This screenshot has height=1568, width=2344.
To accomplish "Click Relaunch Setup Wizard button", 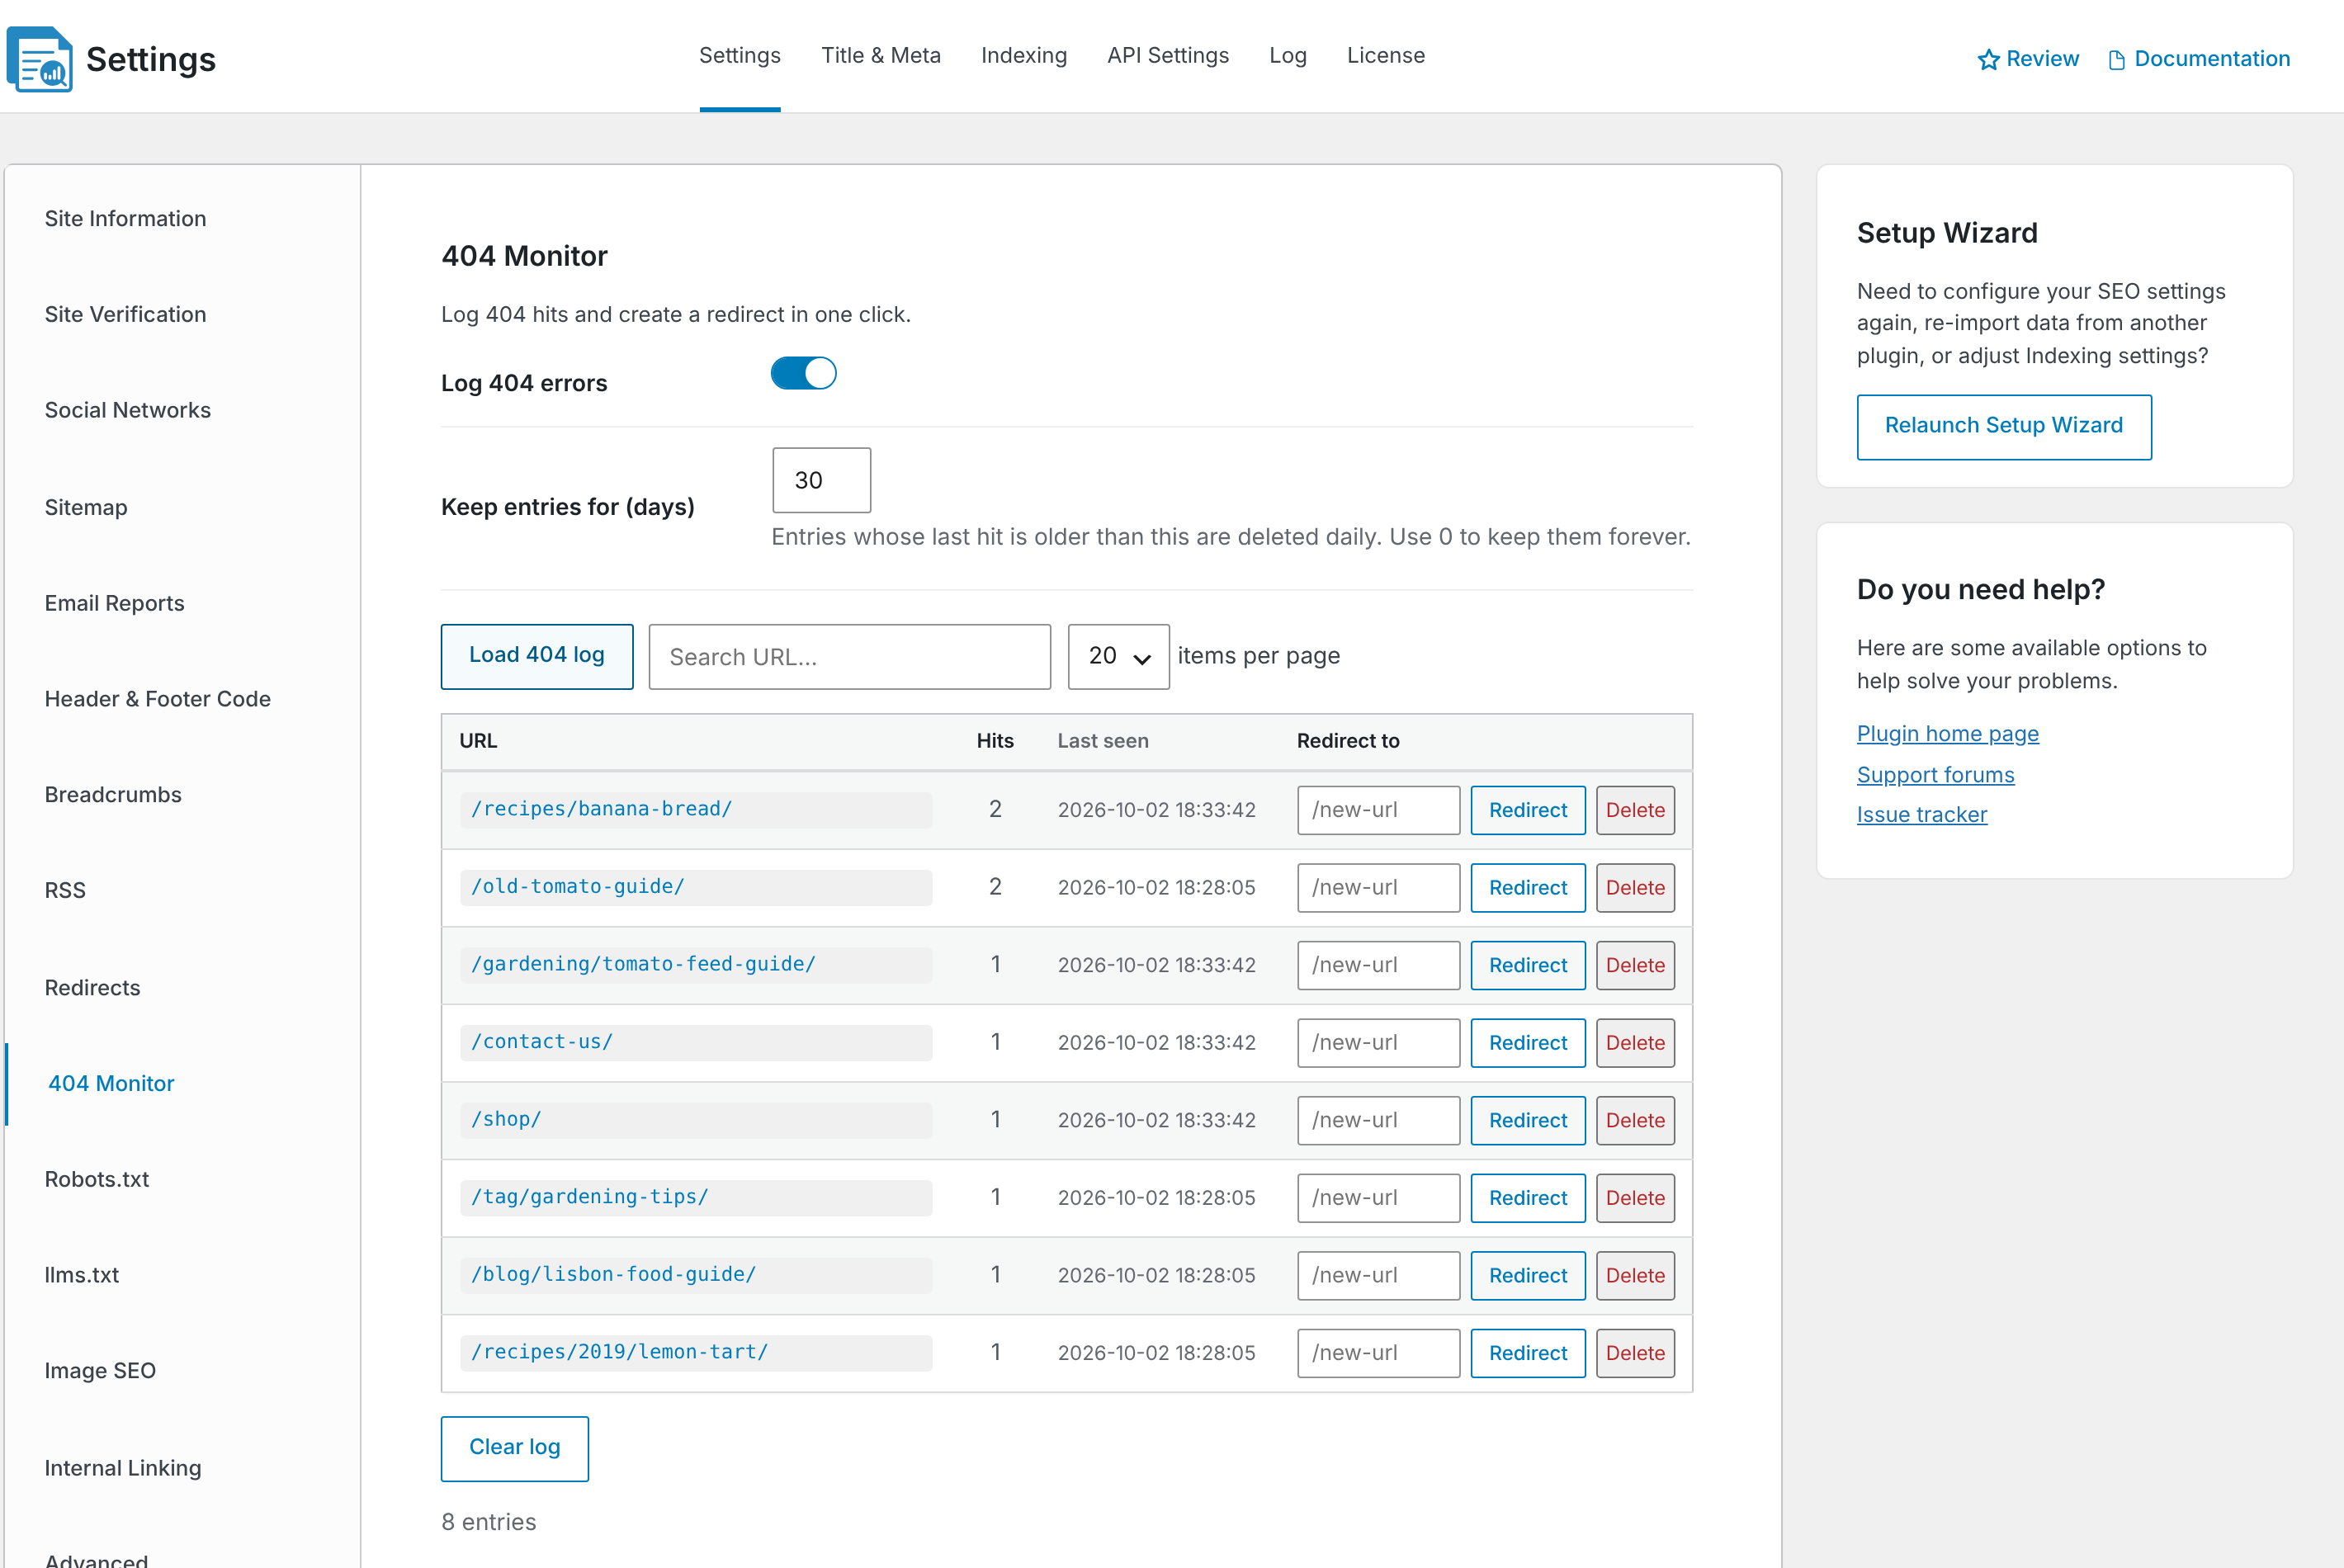I will (x=2003, y=426).
